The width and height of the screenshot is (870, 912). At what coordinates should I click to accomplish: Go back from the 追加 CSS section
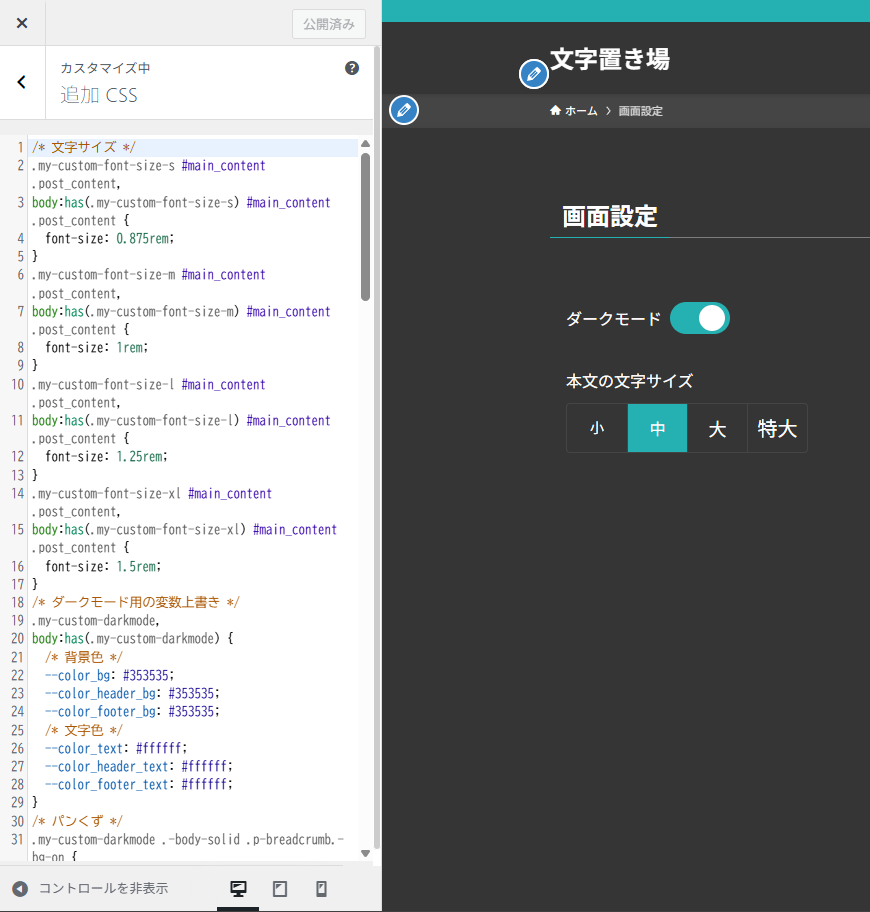(x=22, y=83)
